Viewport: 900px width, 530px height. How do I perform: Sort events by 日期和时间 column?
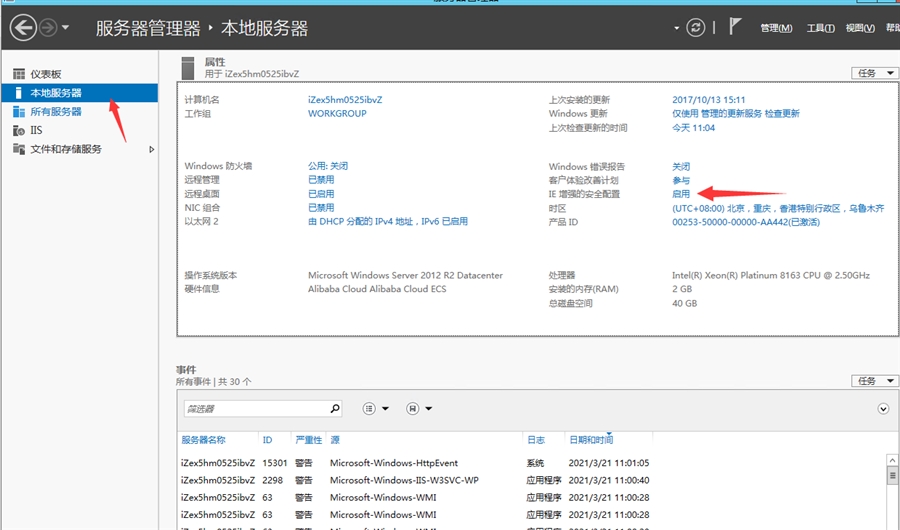(x=590, y=440)
